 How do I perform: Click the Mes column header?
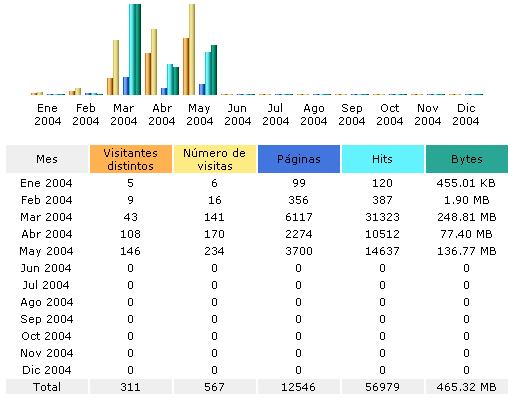[x=47, y=159]
